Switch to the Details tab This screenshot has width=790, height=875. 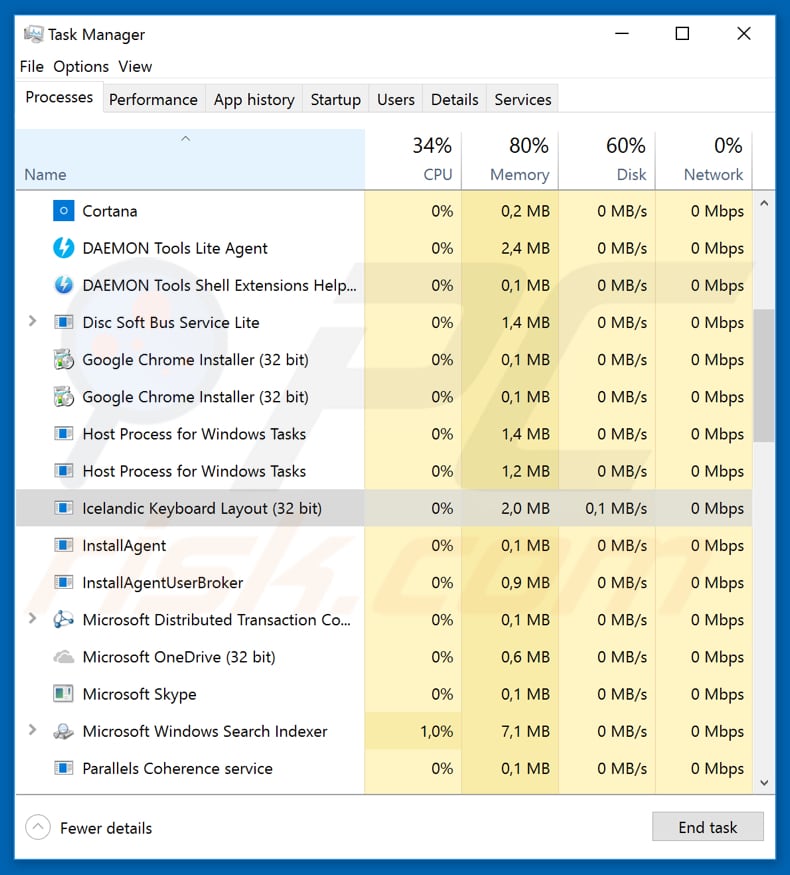454,99
